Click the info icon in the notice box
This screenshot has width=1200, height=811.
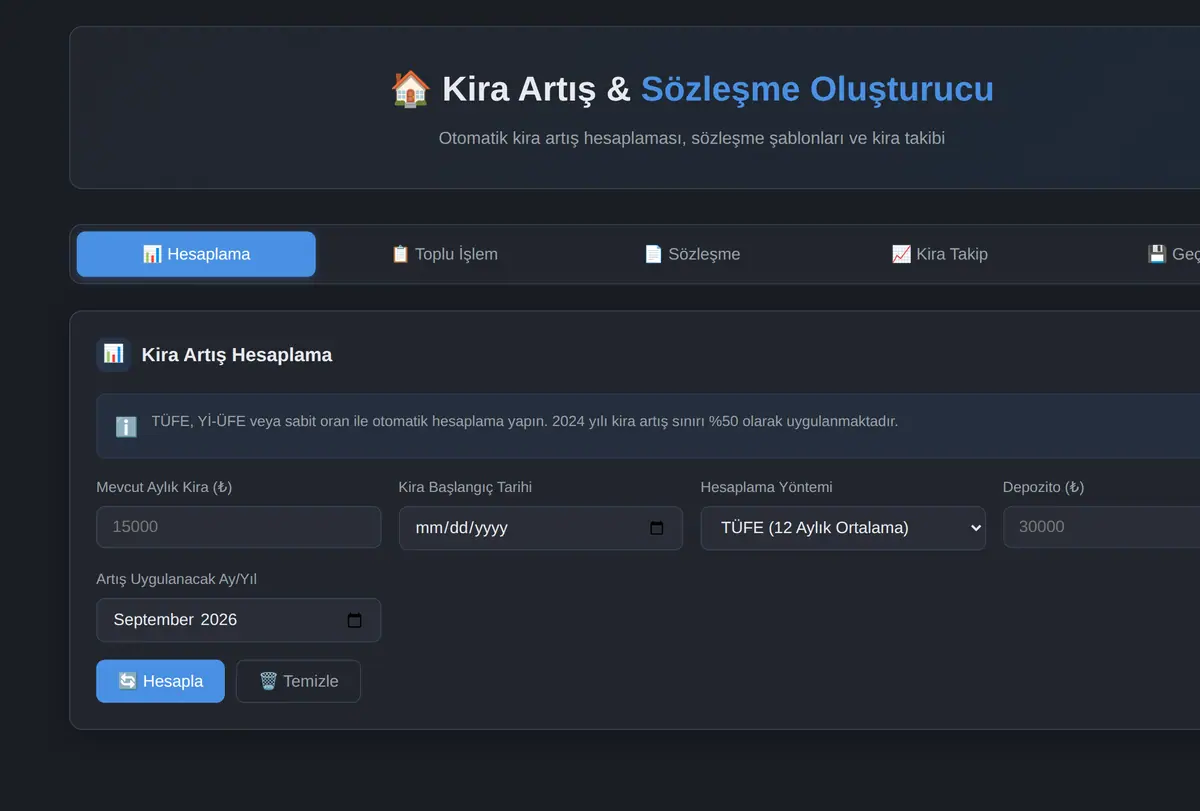point(126,427)
